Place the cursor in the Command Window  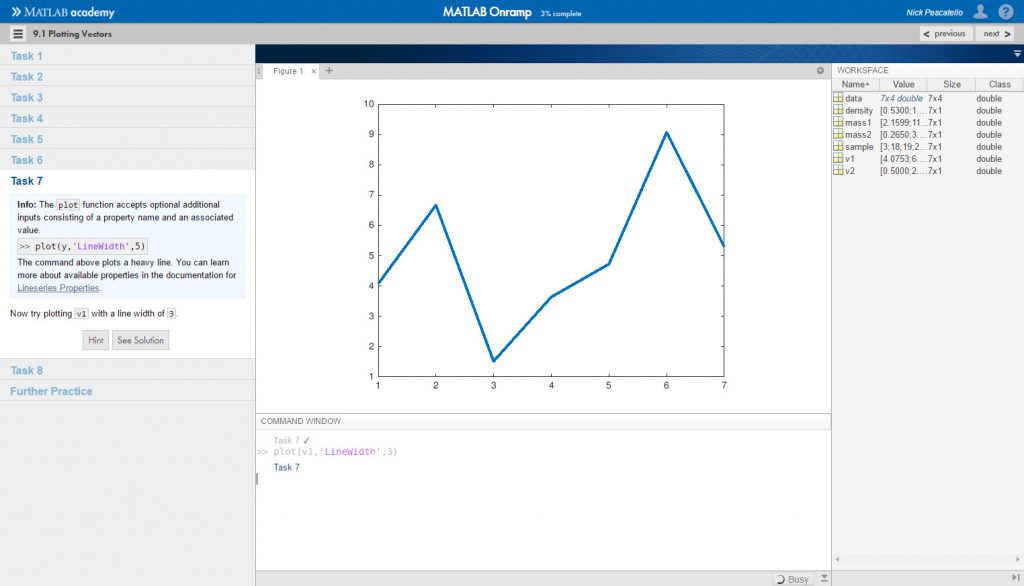pyautogui.click(x=400, y=480)
